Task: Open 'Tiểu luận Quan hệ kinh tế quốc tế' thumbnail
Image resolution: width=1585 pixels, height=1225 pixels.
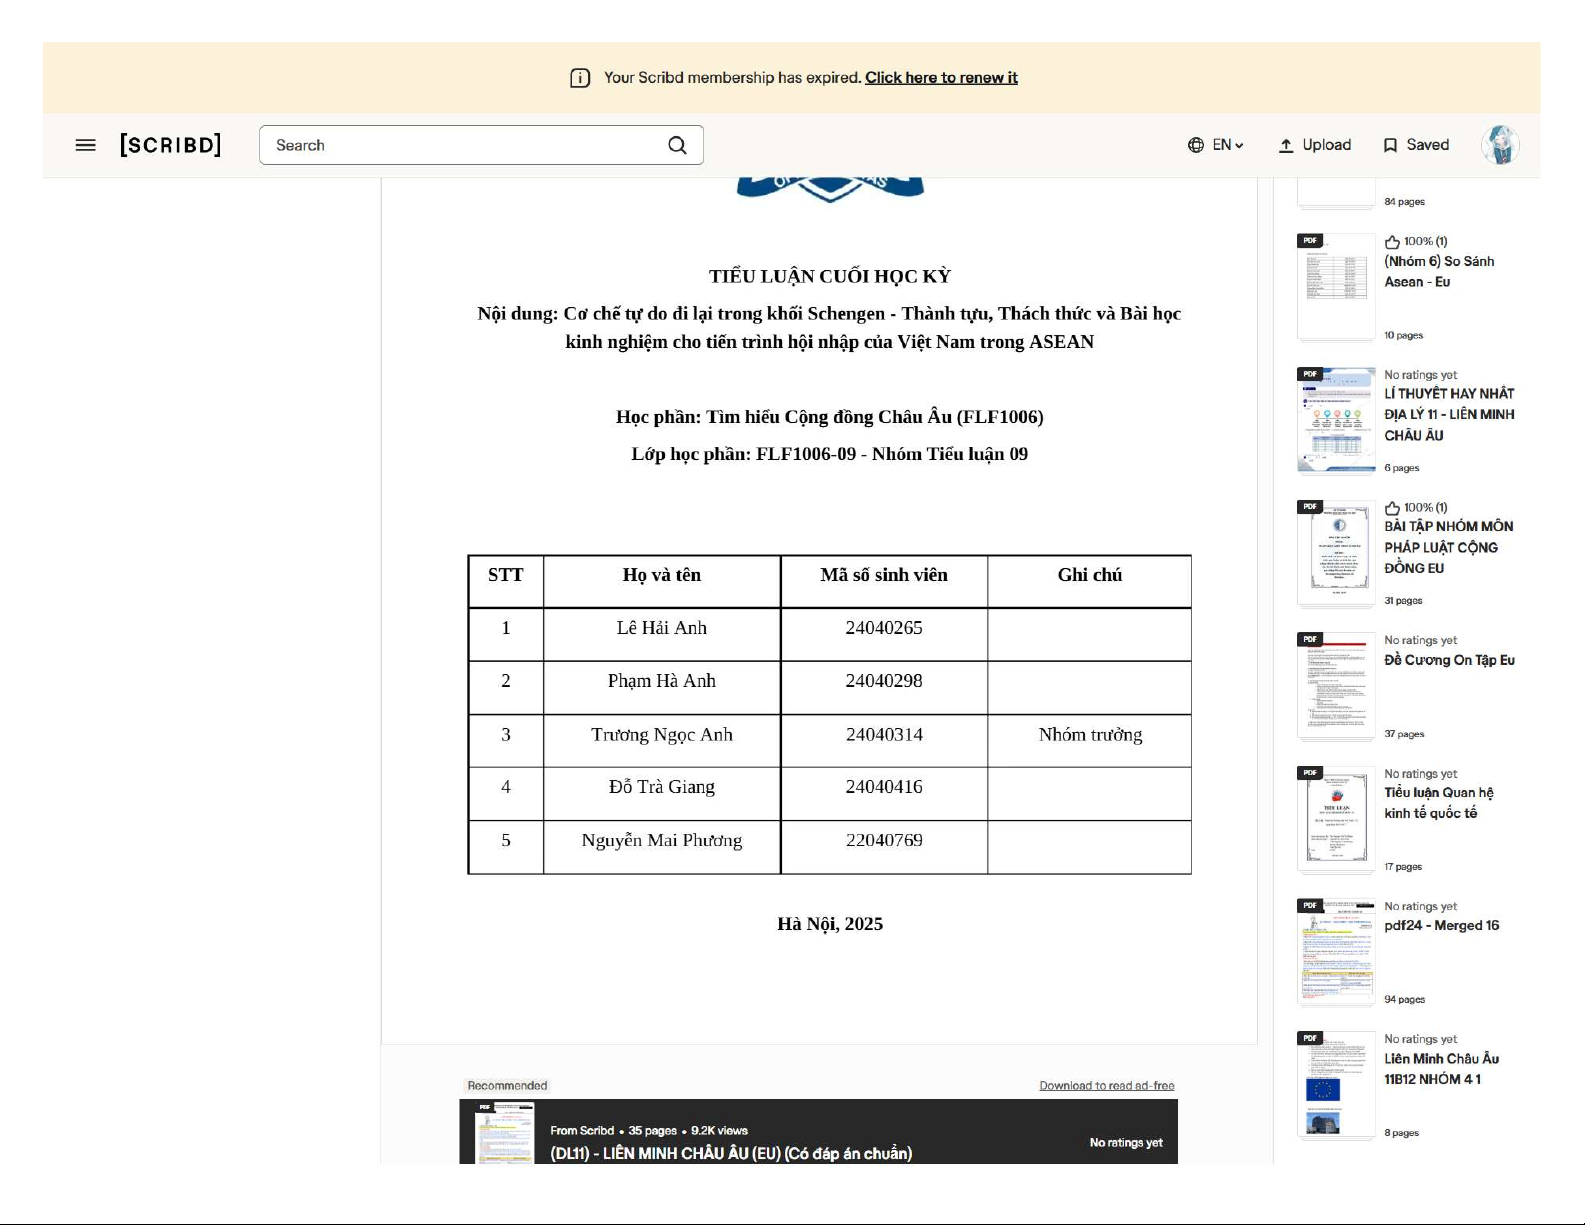Action: pyautogui.click(x=1336, y=820)
